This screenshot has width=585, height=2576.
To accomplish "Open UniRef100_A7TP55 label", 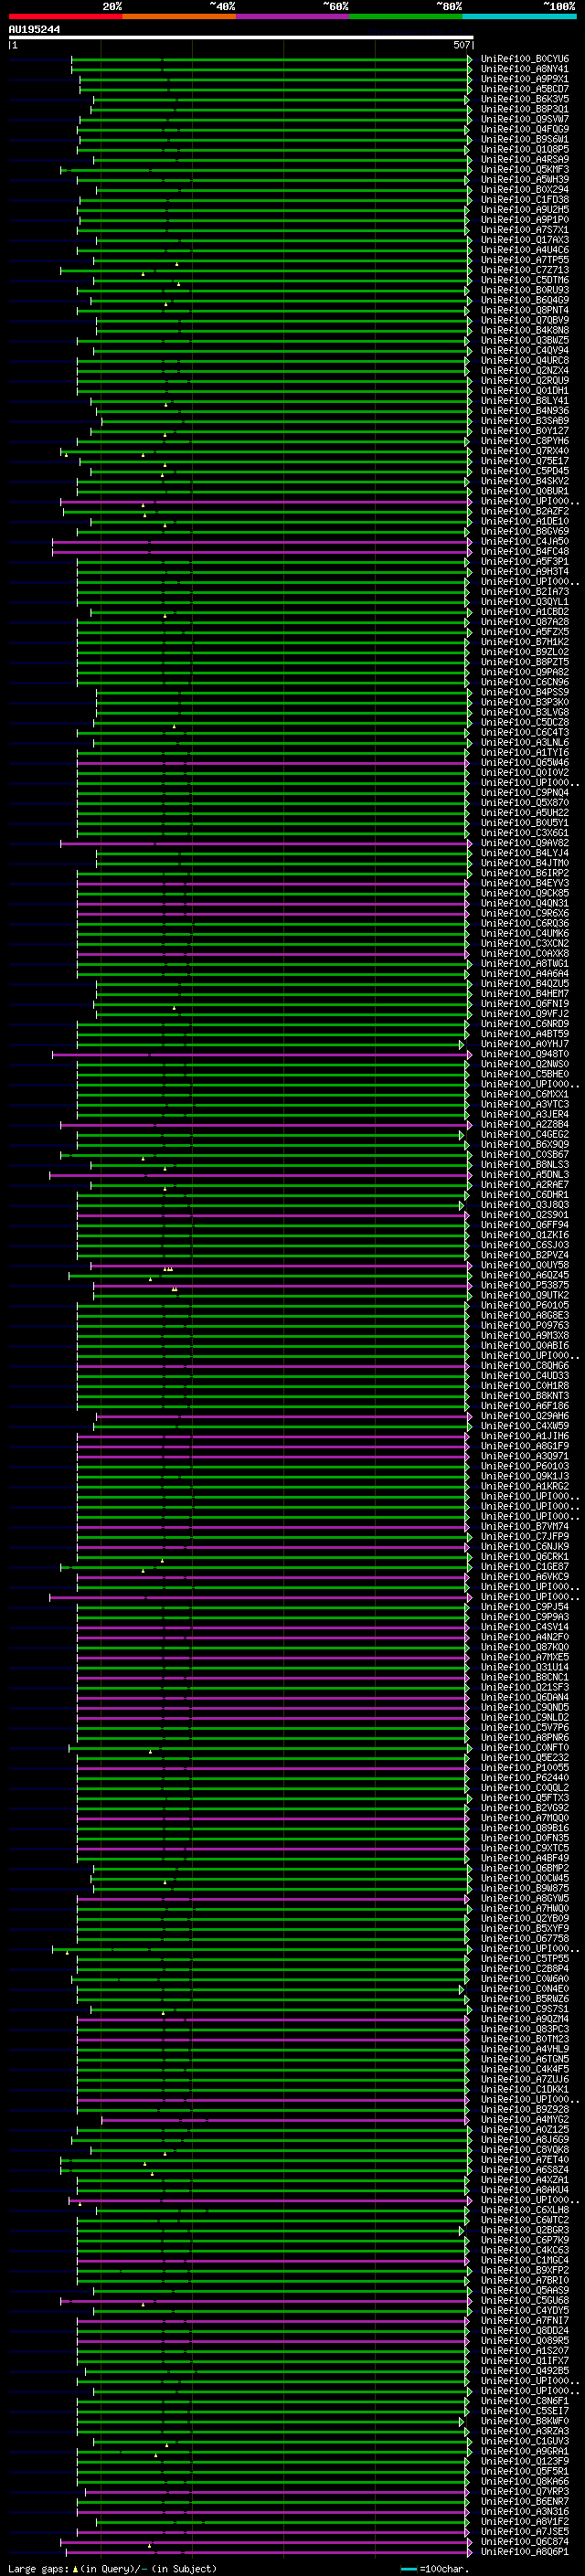I will (x=524, y=260).
